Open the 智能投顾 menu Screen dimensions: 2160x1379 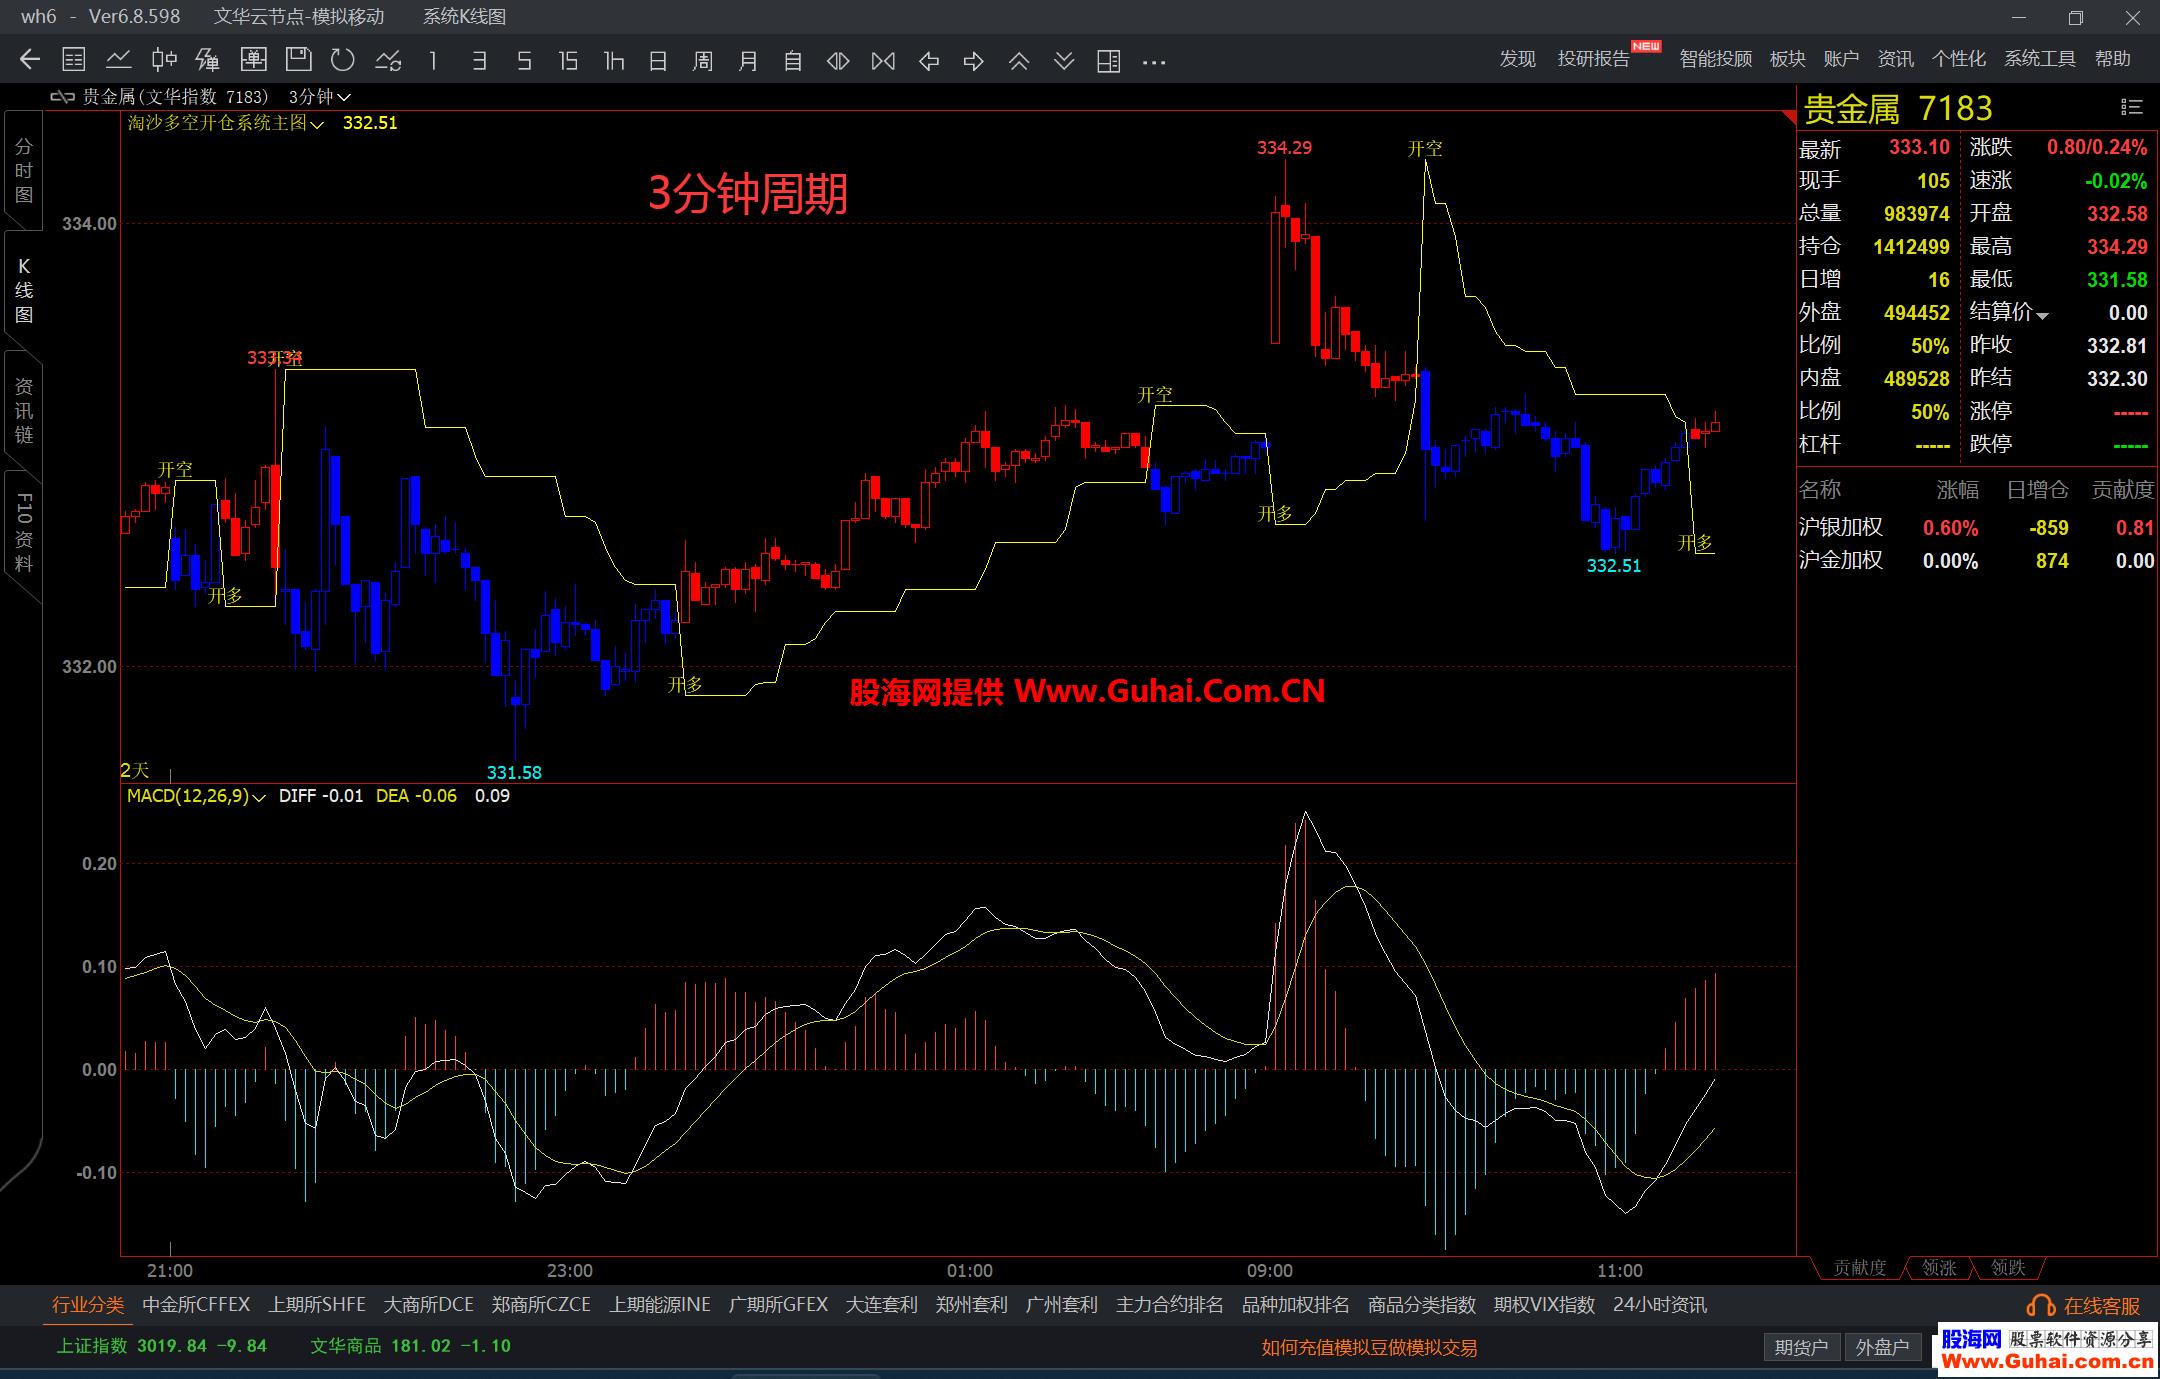1715,59
